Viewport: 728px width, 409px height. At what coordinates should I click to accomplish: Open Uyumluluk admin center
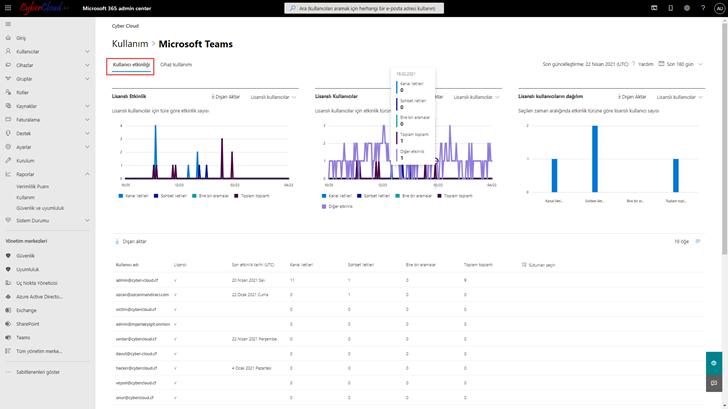point(27,269)
